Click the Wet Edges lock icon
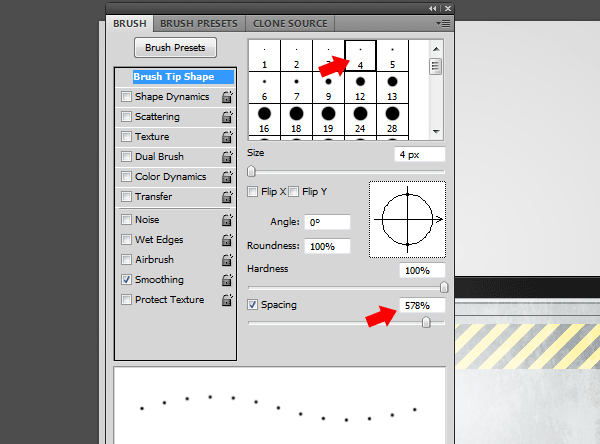Screen dimensions: 600x444 point(227,240)
